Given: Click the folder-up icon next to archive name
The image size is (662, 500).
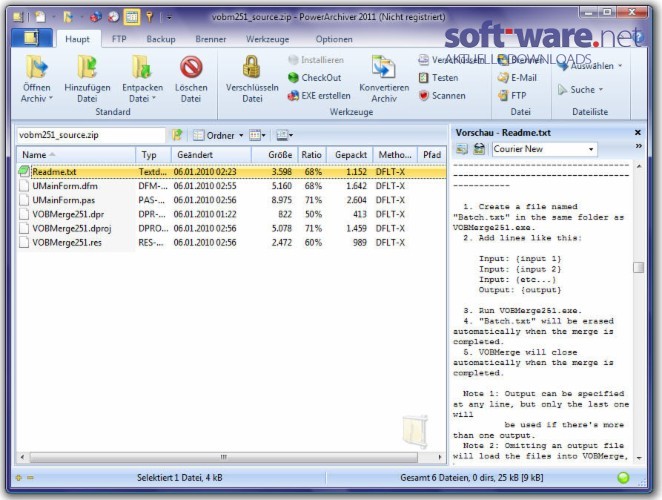Looking at the screenshot, I should tap(177, 135).
